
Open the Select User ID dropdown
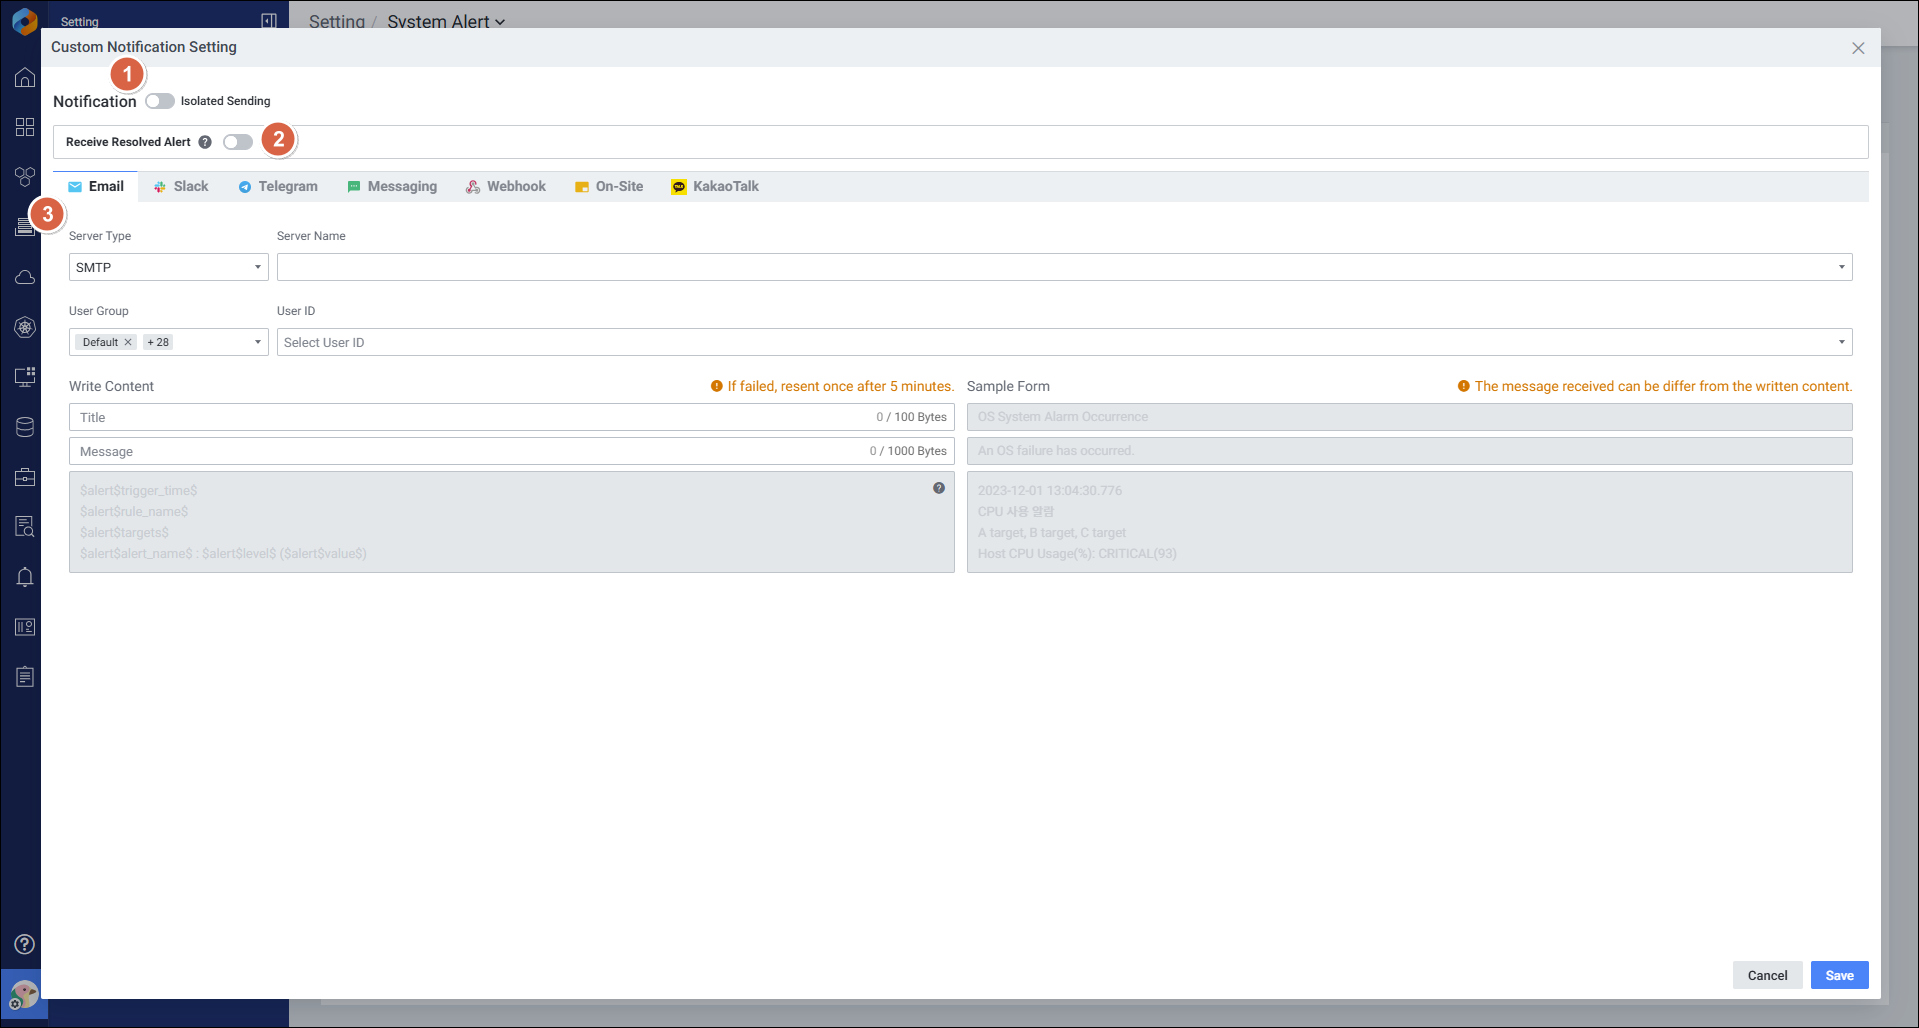coord(1064,342)
